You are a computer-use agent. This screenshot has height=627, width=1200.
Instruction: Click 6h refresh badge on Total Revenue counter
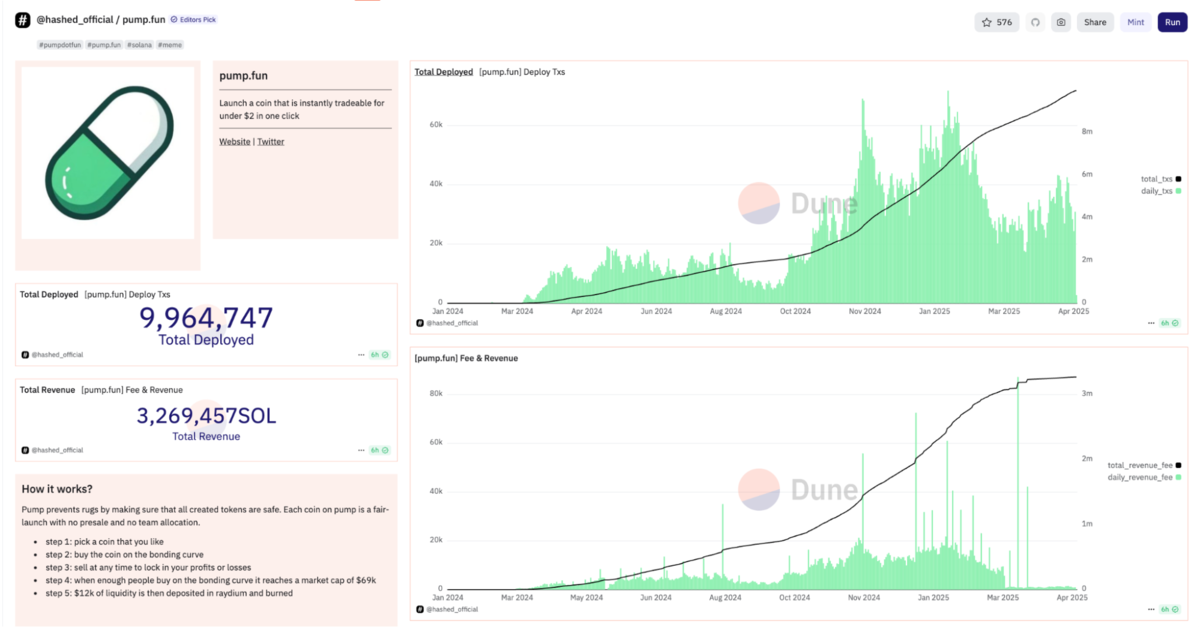378,450
